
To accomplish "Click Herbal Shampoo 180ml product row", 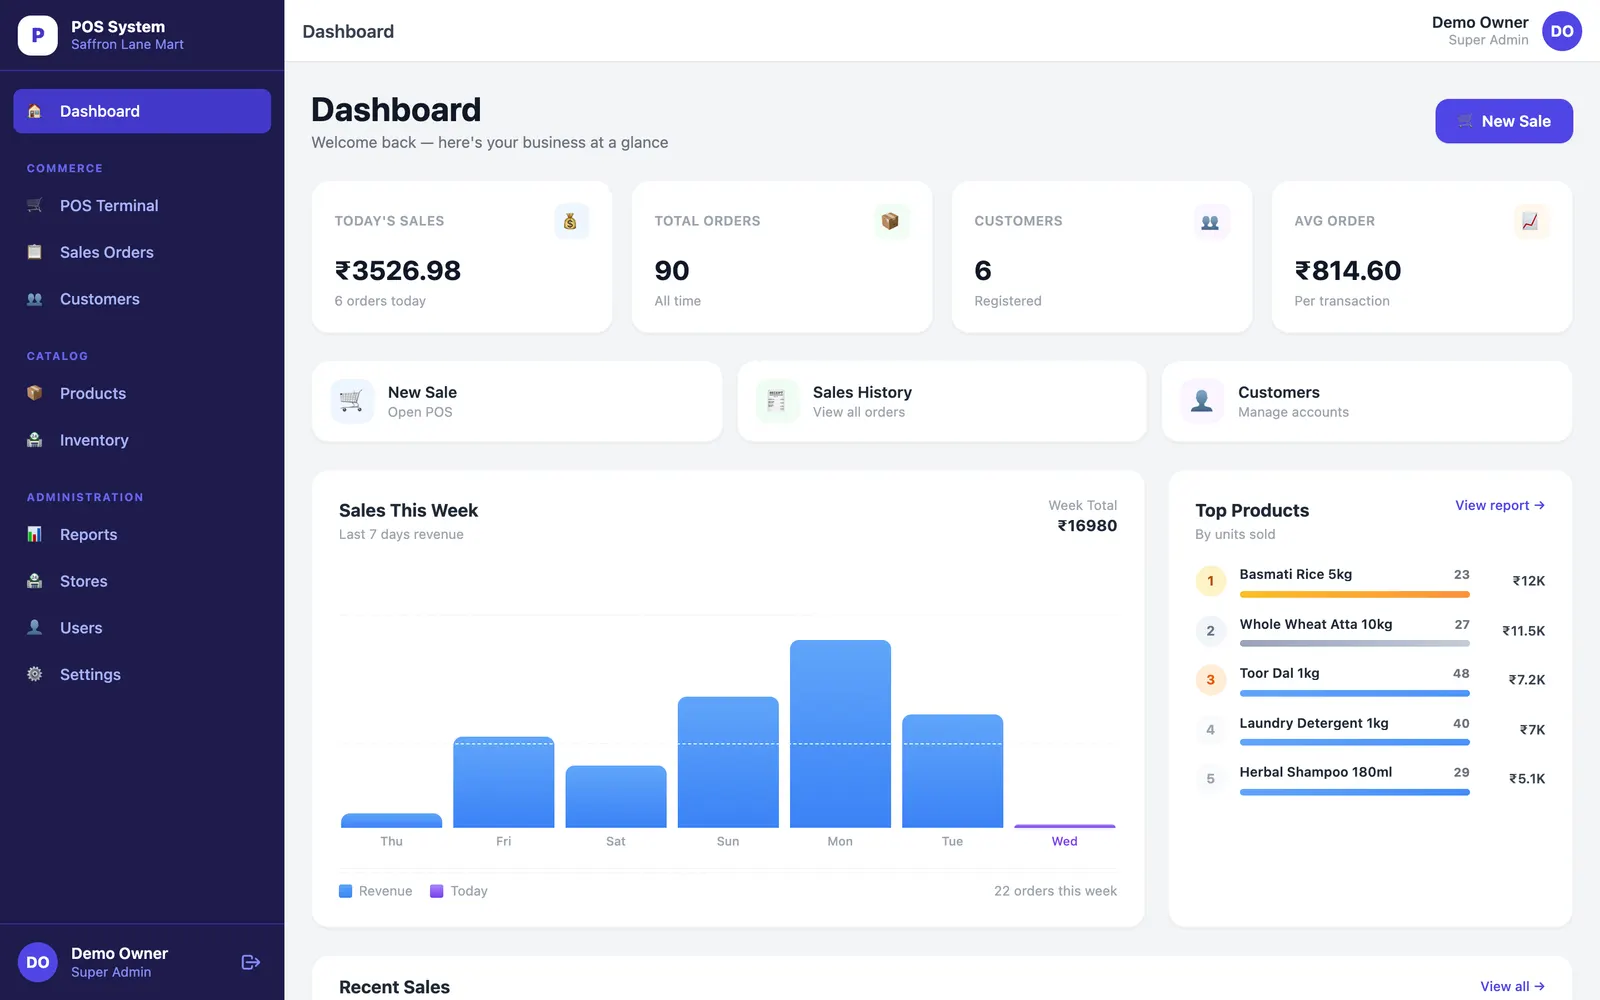I will tap(1370, 779).
